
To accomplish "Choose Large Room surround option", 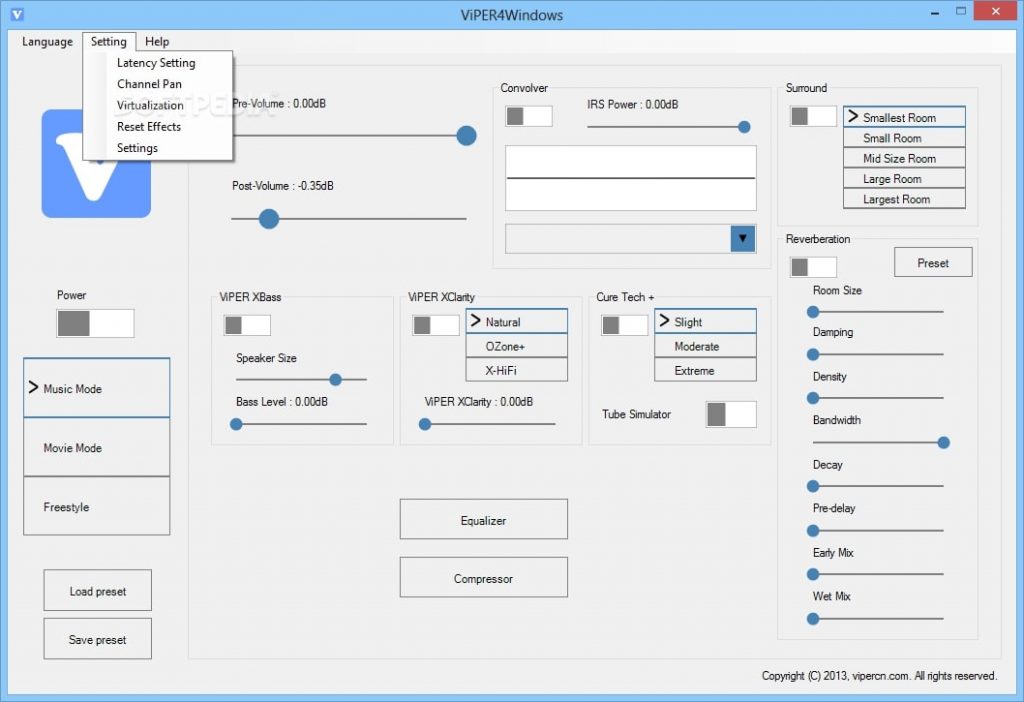I will [x=904, y=178].
